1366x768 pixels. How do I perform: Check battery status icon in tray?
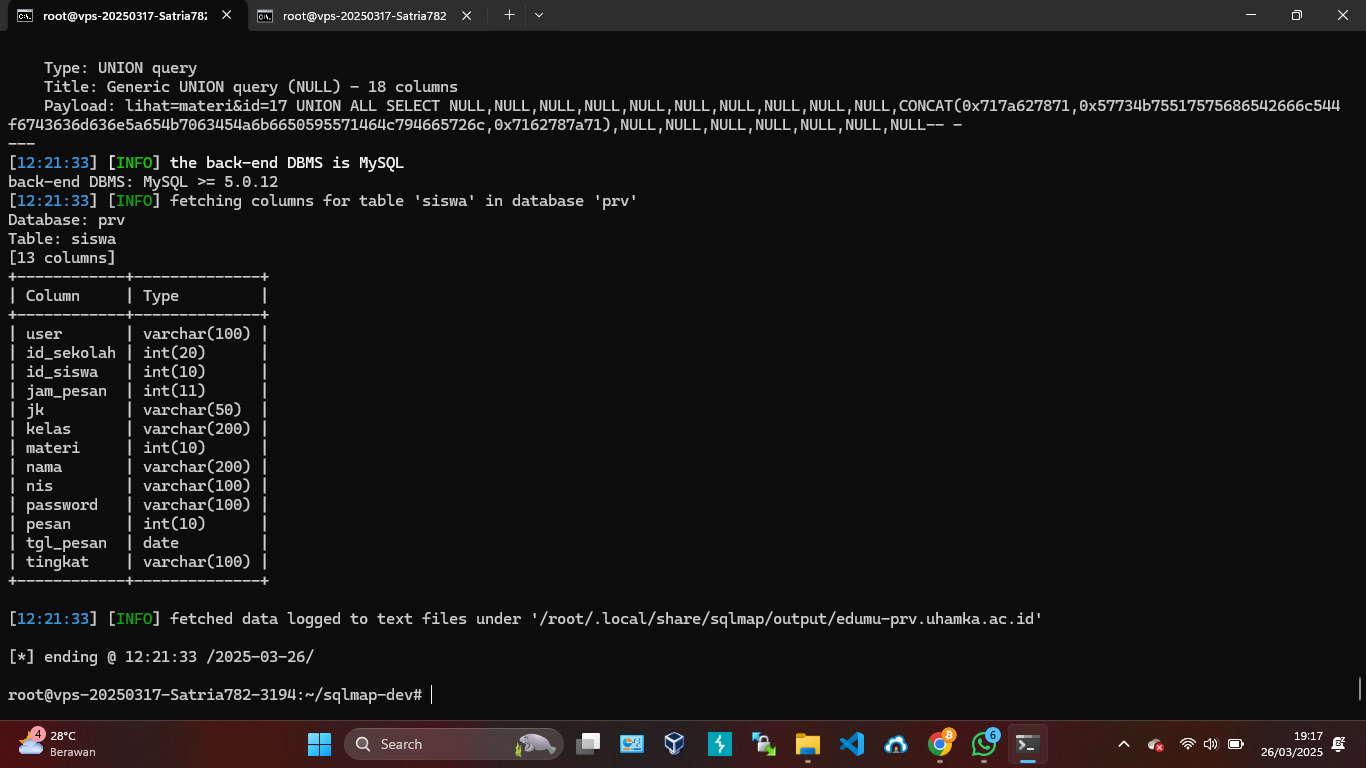1236,744
